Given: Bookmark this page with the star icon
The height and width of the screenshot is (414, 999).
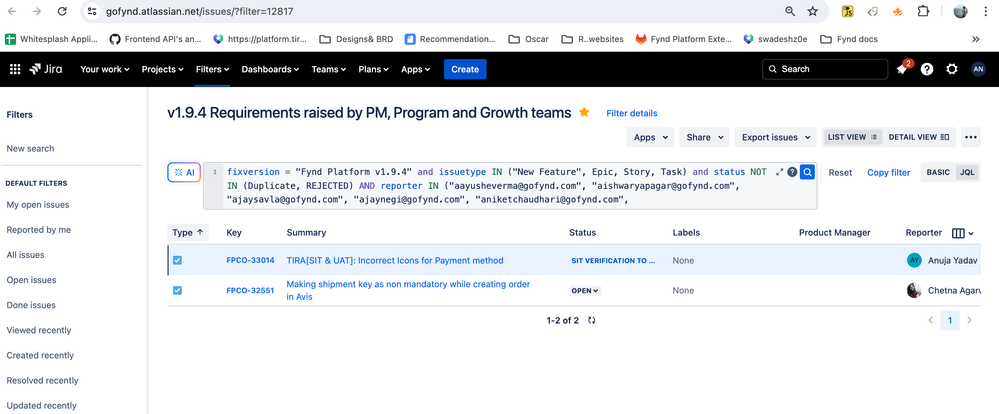Looking at the screenshot, I should [x=813, y=11].
